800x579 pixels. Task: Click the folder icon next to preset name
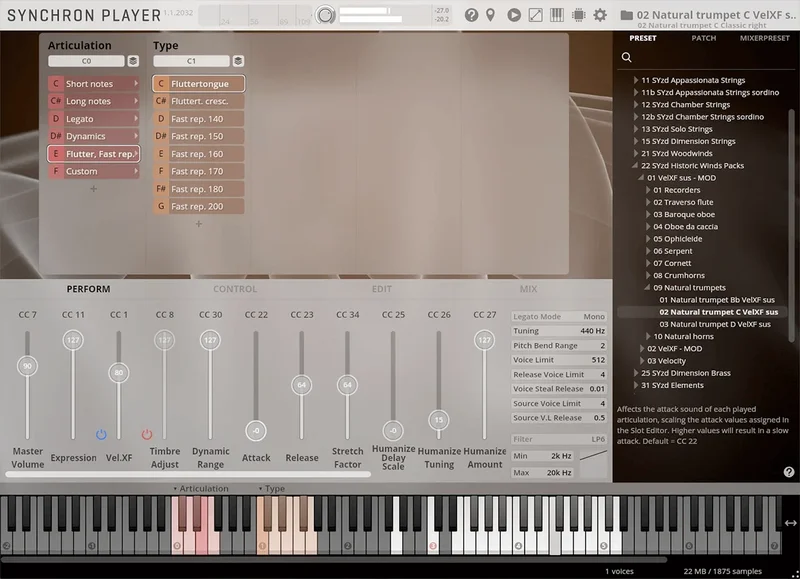[626, 15]
